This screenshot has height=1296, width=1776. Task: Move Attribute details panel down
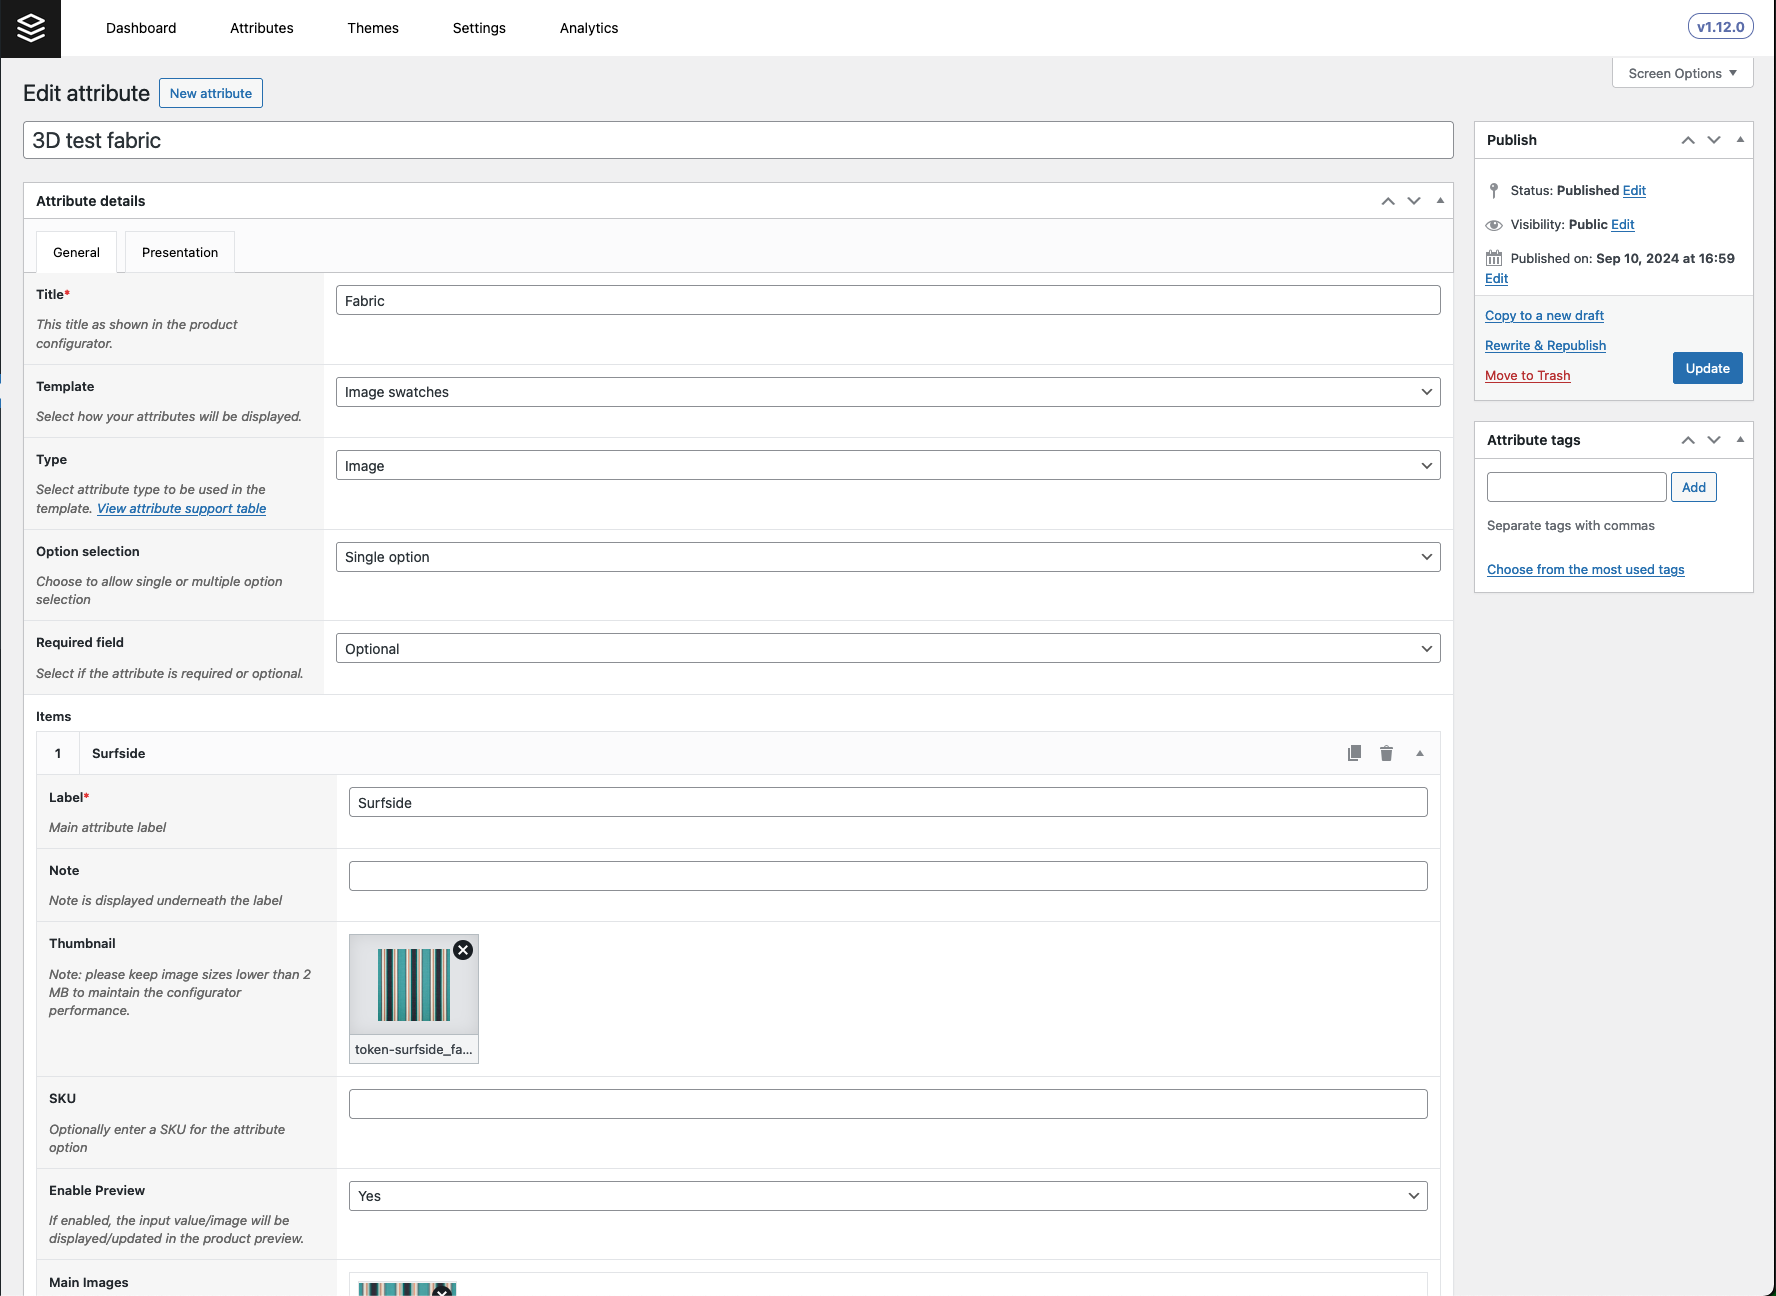pyautogui.click(x=1414, y=201)
